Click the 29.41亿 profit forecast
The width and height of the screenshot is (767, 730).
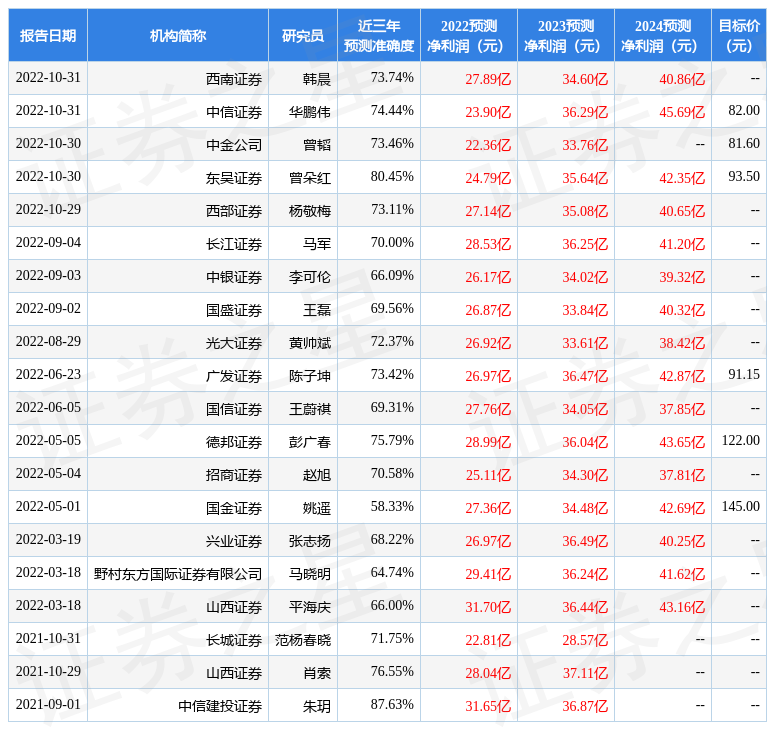(488, 574)
